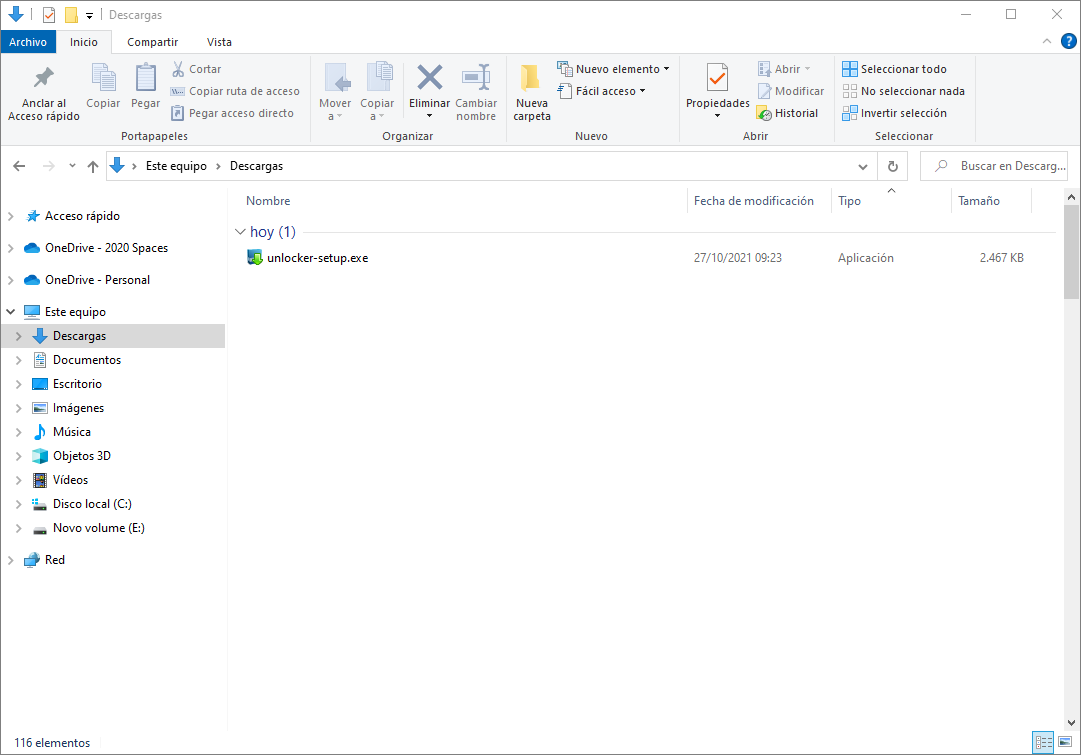Open the Vista ribbon tab

pyautogui.click(x=219, y=42)
